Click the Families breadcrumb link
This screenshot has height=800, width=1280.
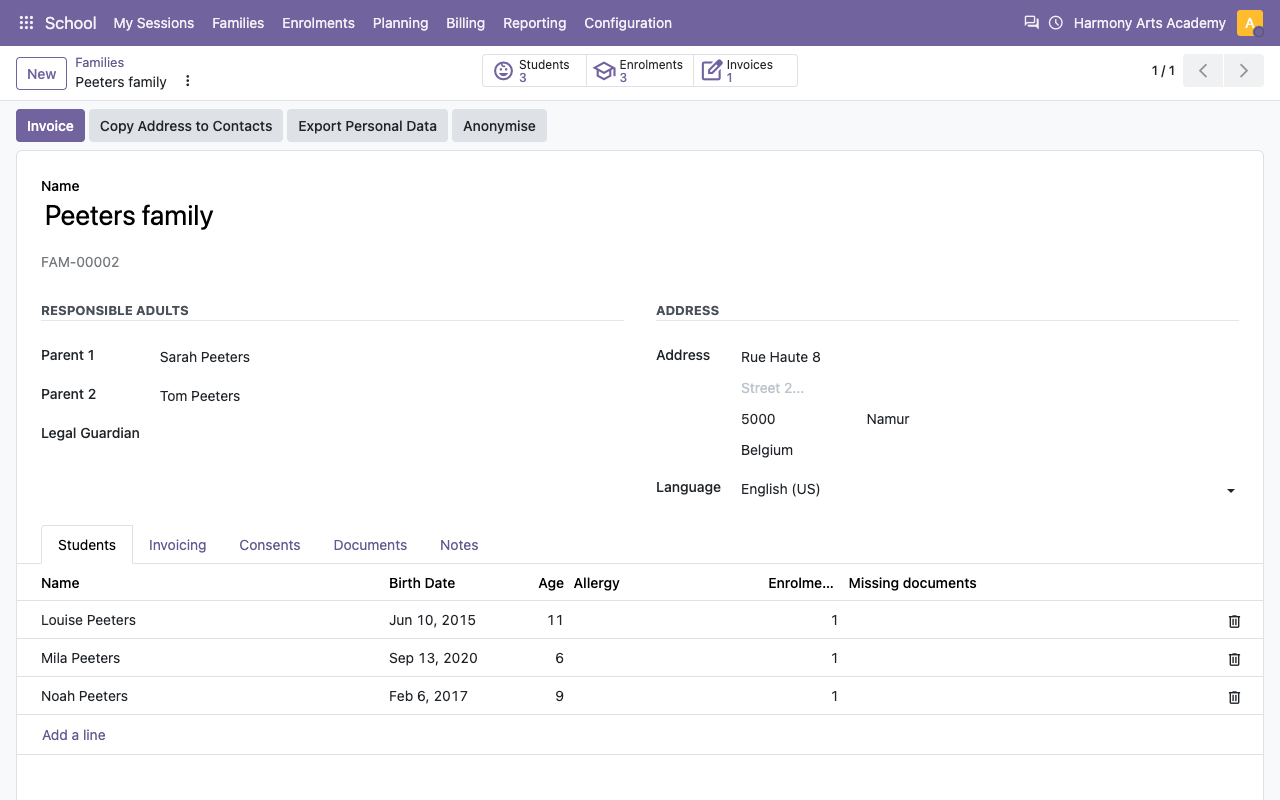(99, 62)
